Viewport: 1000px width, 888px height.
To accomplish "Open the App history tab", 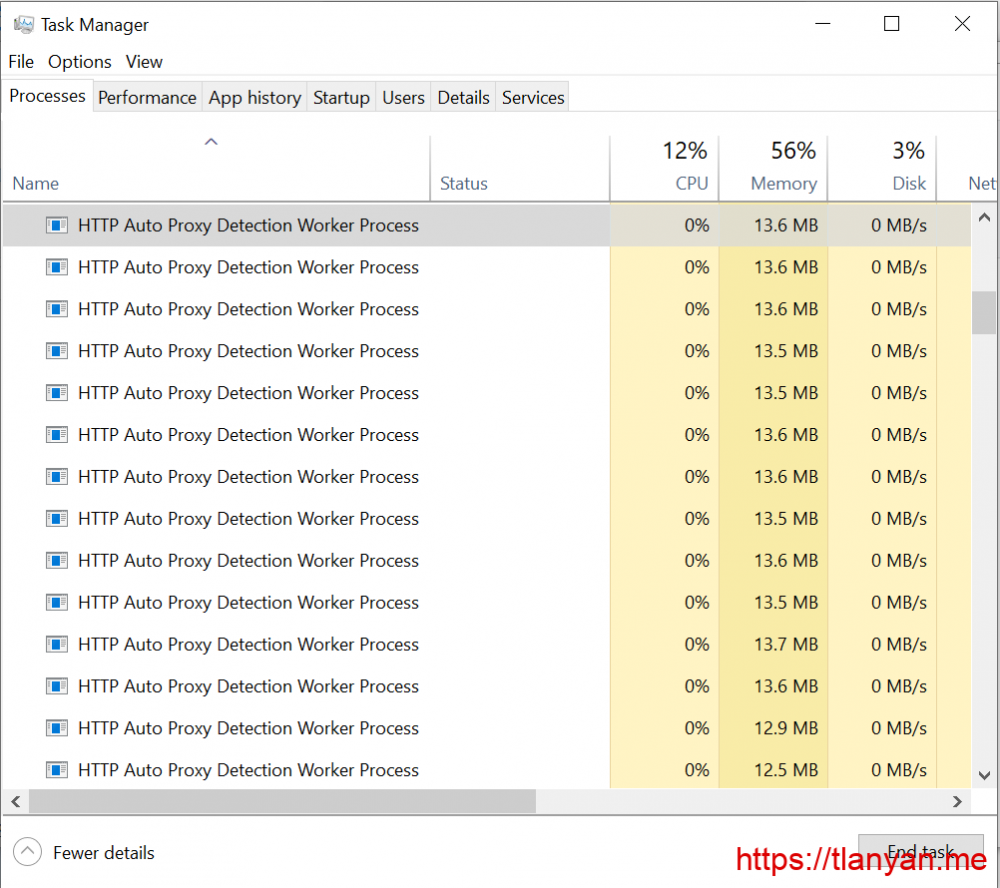I will point(254,97).
